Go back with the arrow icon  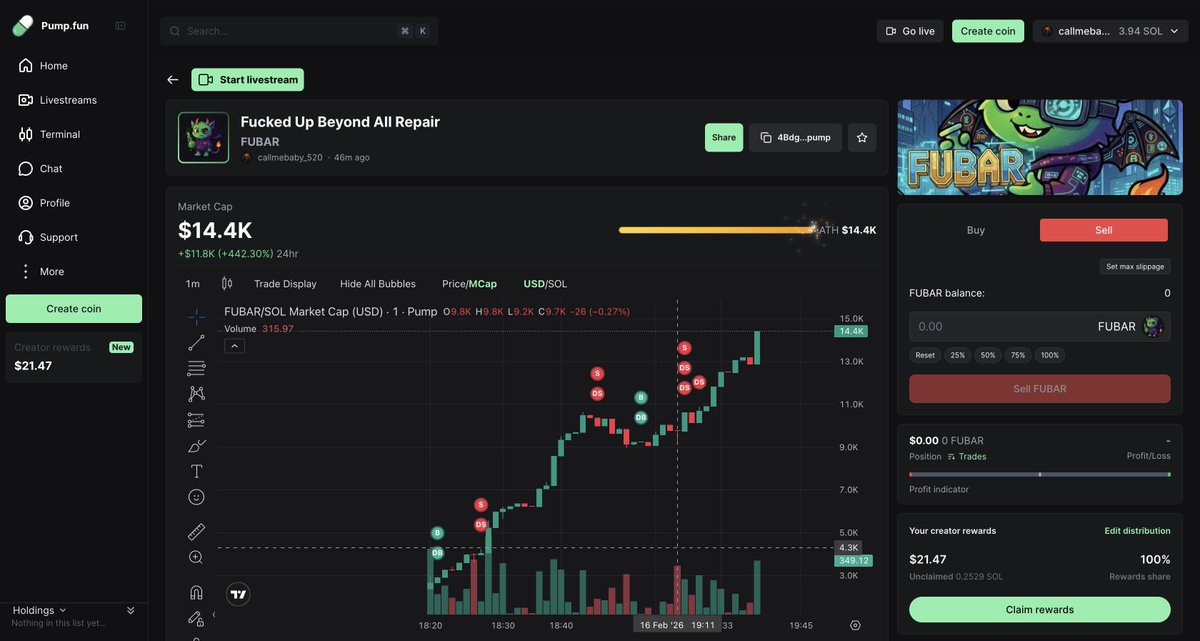pos(173,80)
